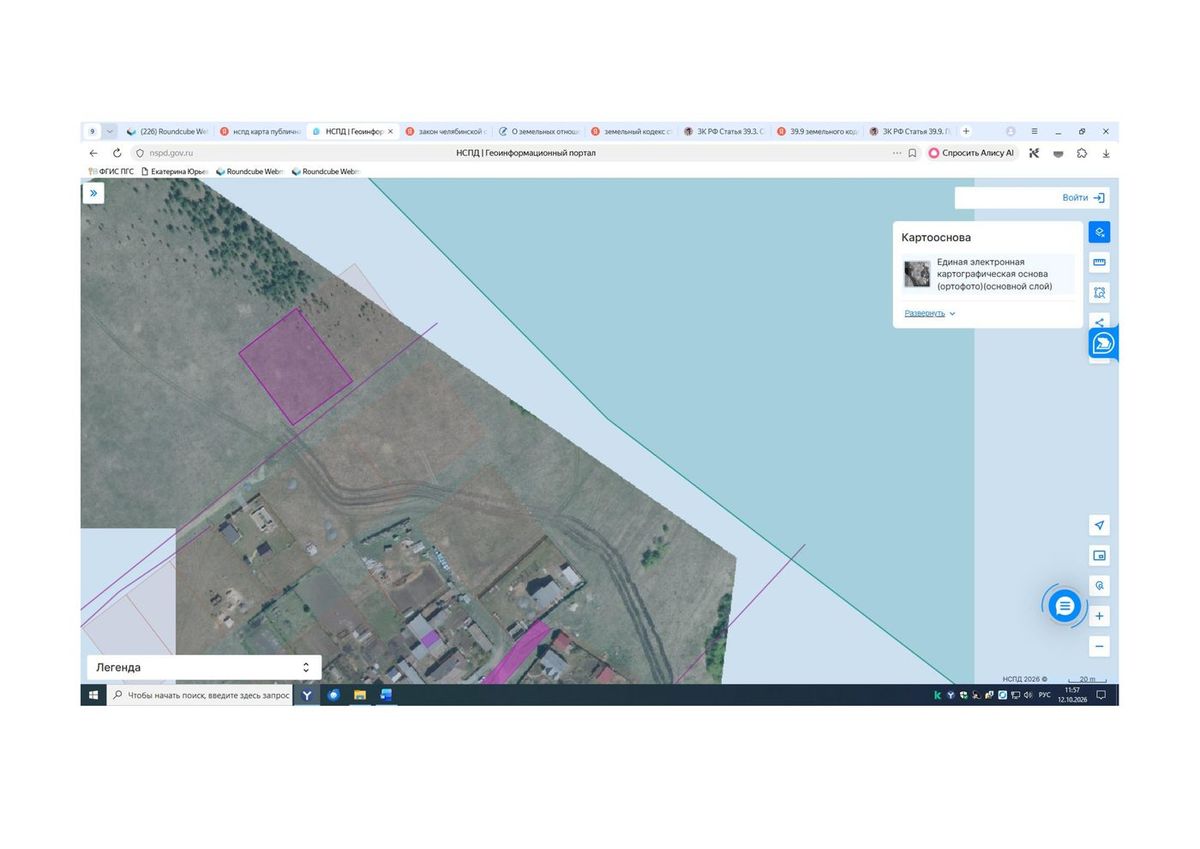Open the assistant widget tab on the right edge

(x=1103, y=343)
